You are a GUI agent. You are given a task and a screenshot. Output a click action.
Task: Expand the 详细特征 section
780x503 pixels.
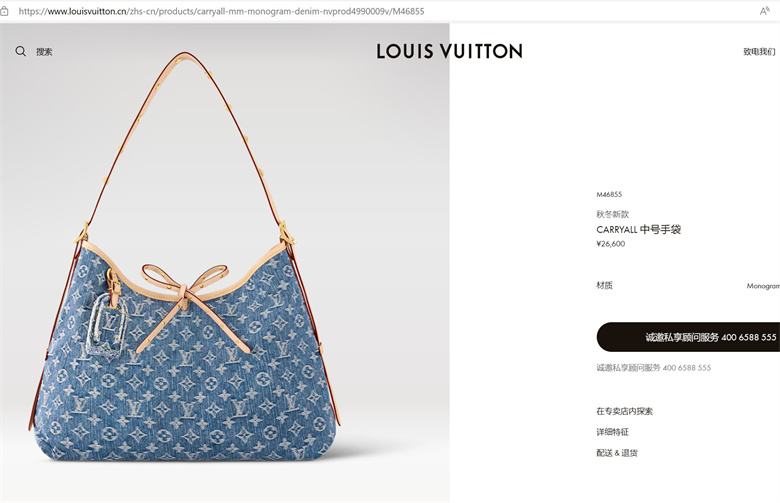(x=612, y=432)
